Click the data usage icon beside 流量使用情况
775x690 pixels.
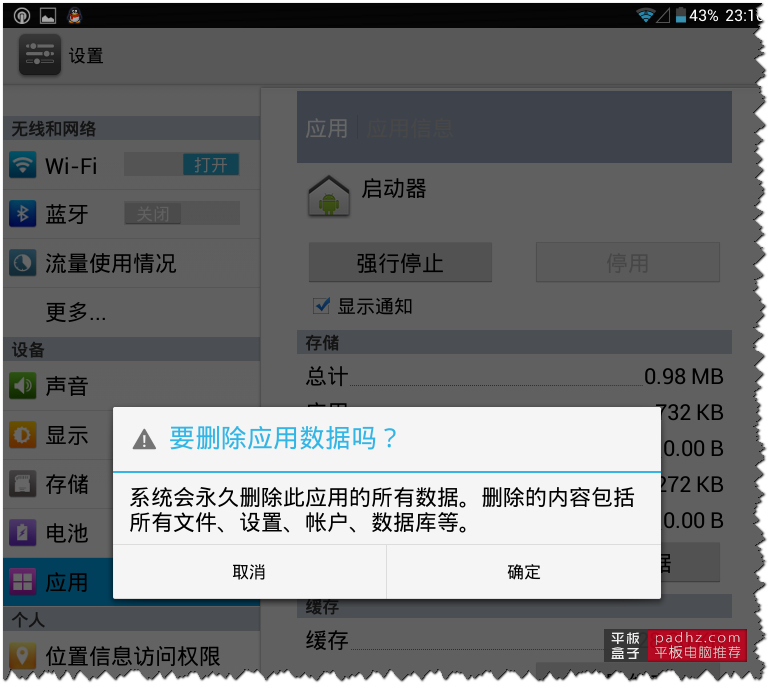[23, 264]
